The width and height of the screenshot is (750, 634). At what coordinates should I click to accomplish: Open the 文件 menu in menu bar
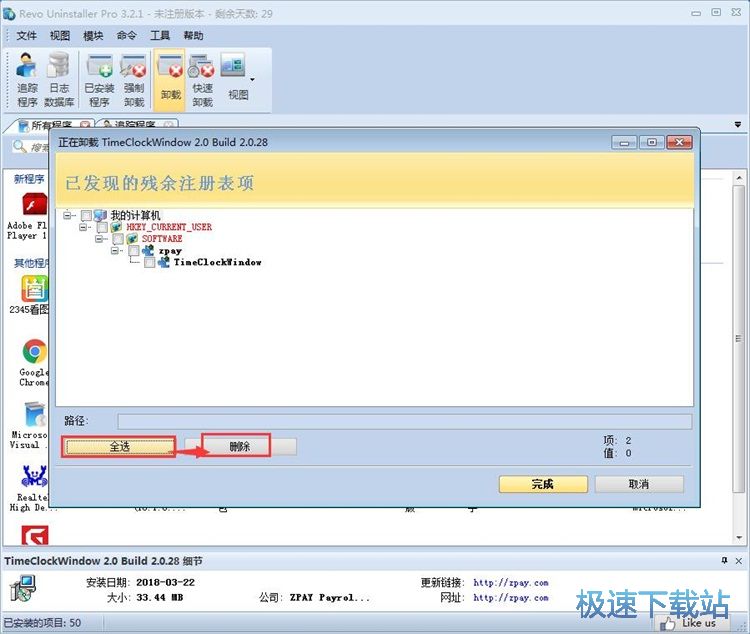tap(27, 36)
